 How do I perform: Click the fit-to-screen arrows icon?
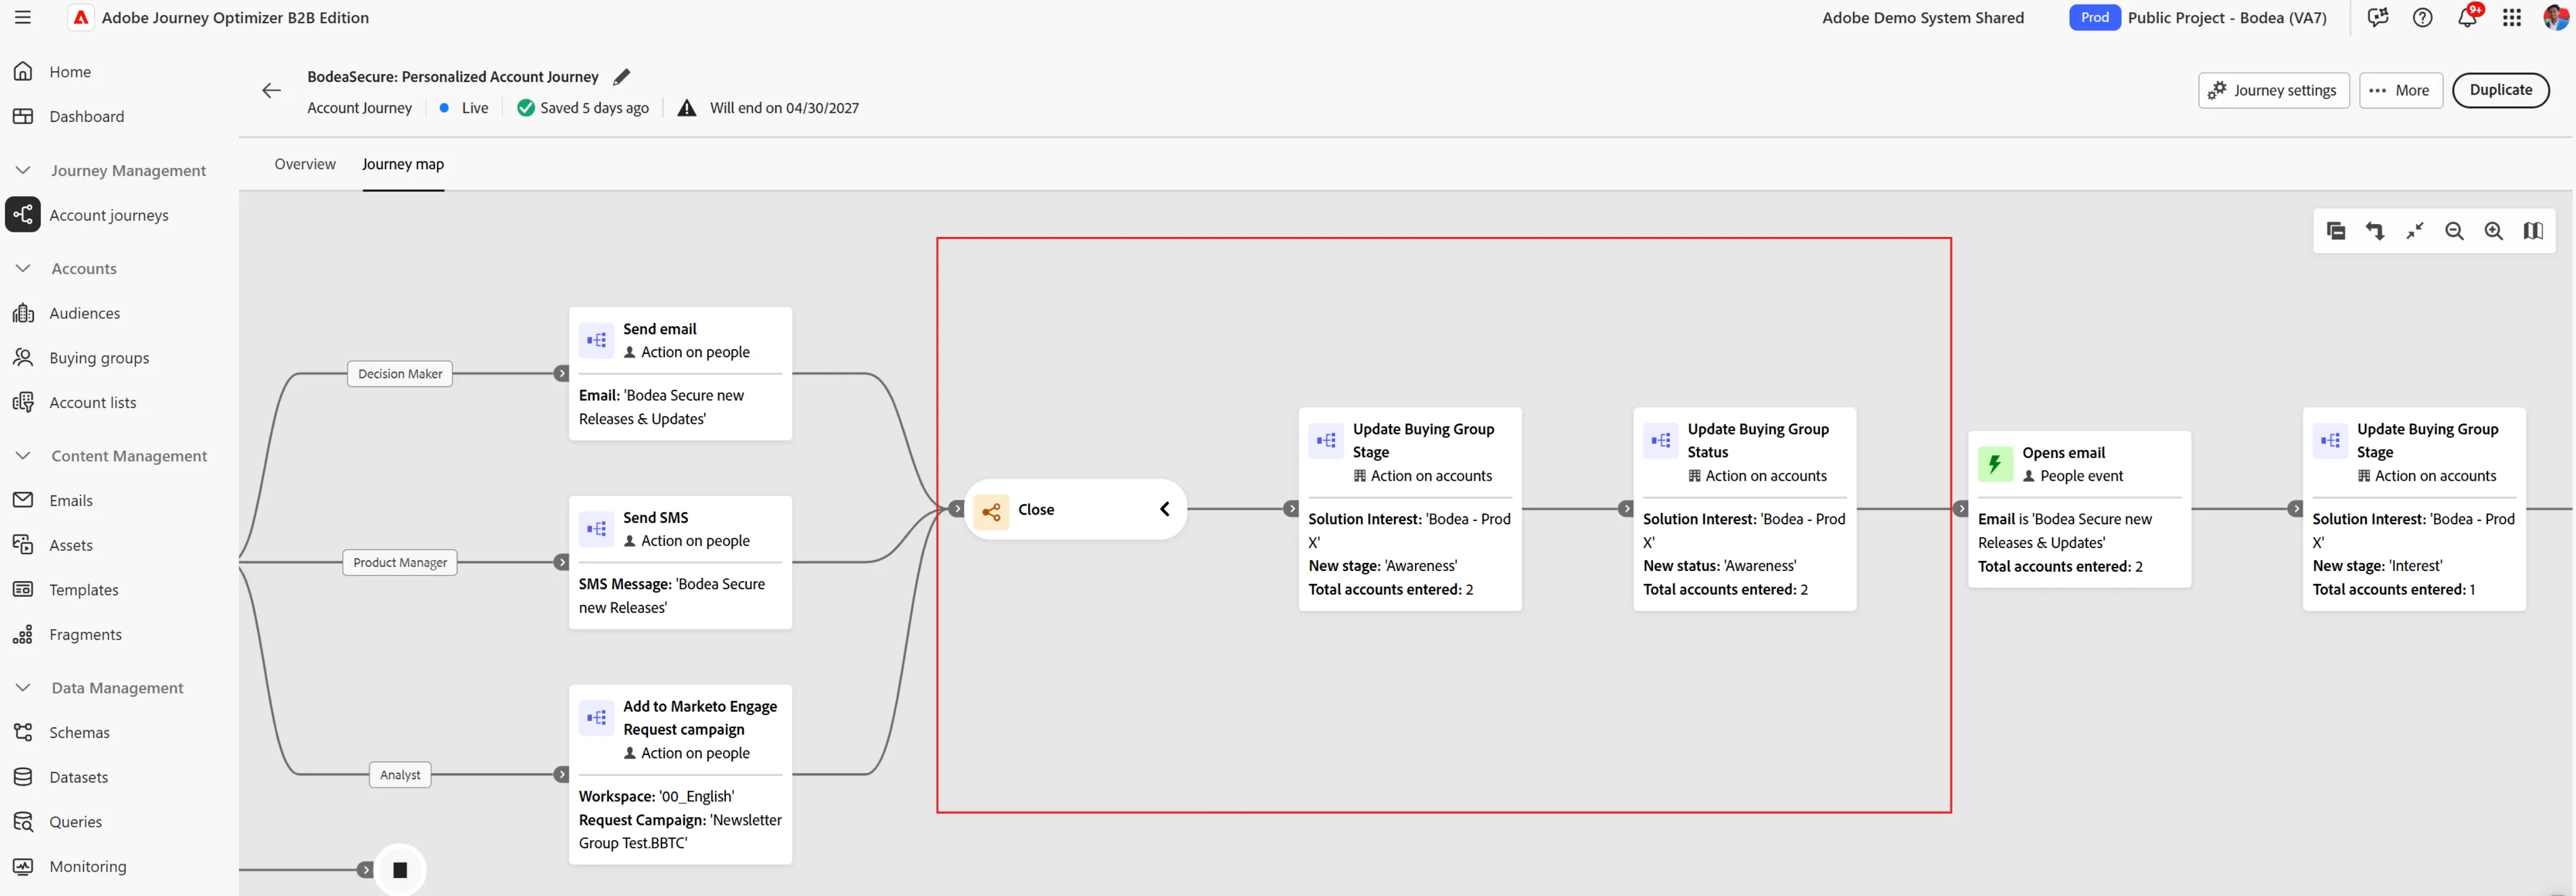click(x=2415, y=231)
